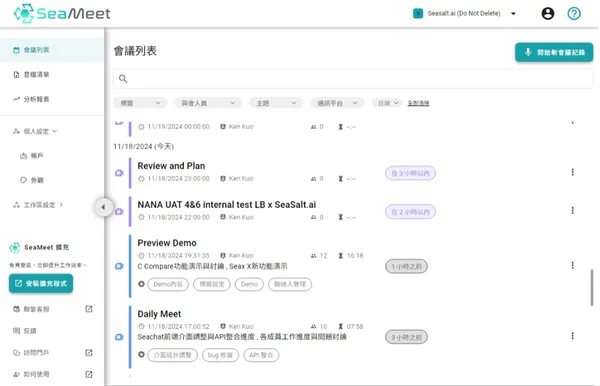Open the 日期 filter dropdown
The width and height of the screenshot is (600, 386).
click(387, 103)
